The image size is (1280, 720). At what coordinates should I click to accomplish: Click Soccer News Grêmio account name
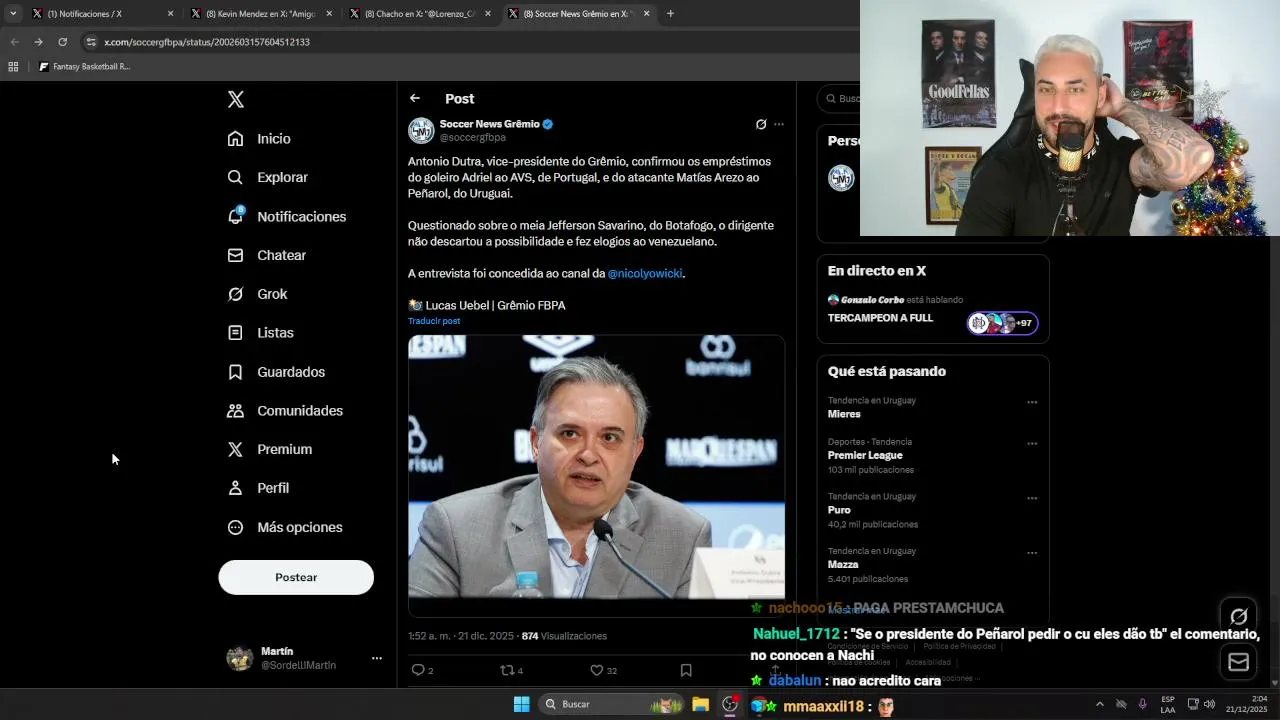489,124
